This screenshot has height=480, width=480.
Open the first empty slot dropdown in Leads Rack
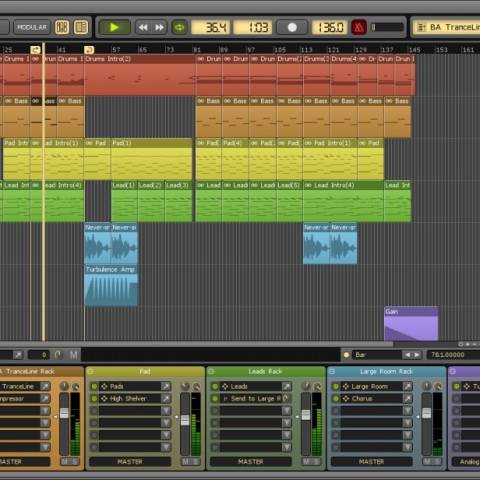pos(286,411)
